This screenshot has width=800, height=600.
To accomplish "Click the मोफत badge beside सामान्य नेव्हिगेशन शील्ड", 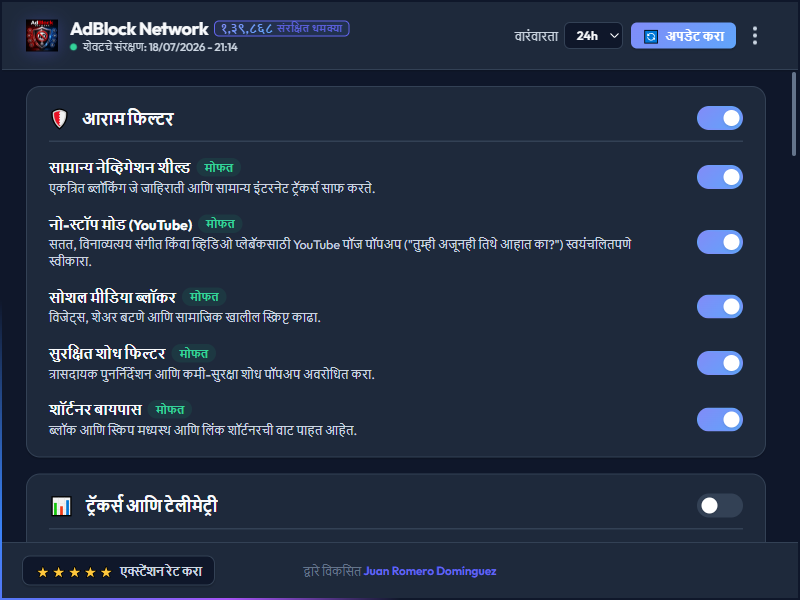I will tap(219, 167).
